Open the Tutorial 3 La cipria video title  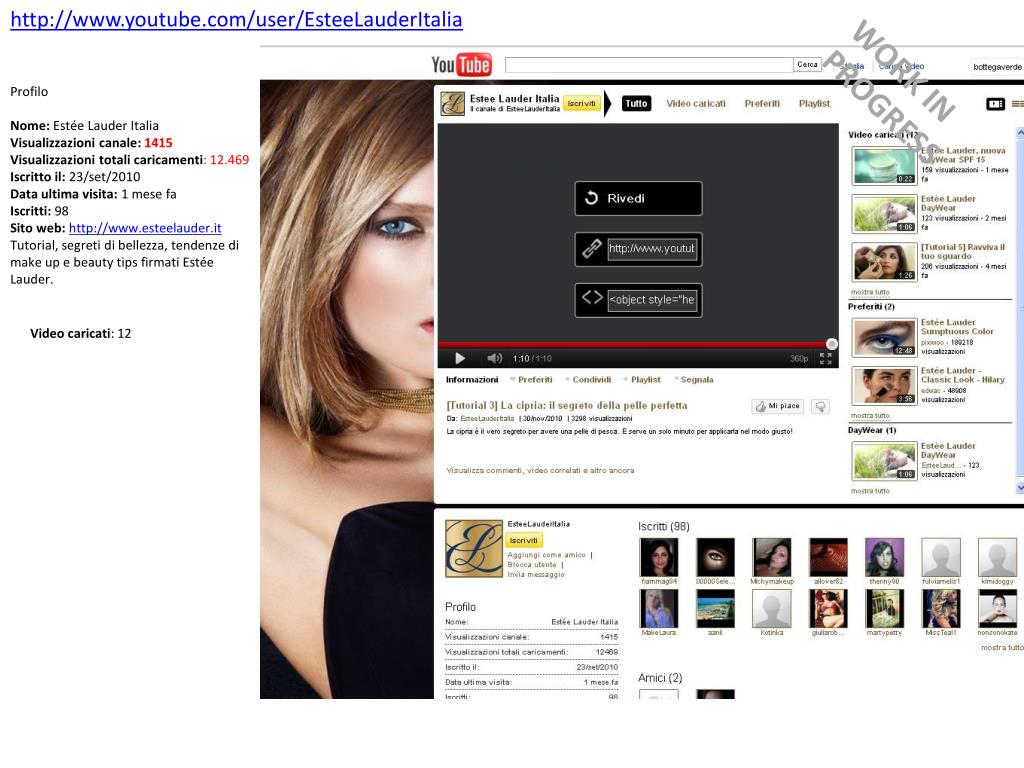coord(567,406)
